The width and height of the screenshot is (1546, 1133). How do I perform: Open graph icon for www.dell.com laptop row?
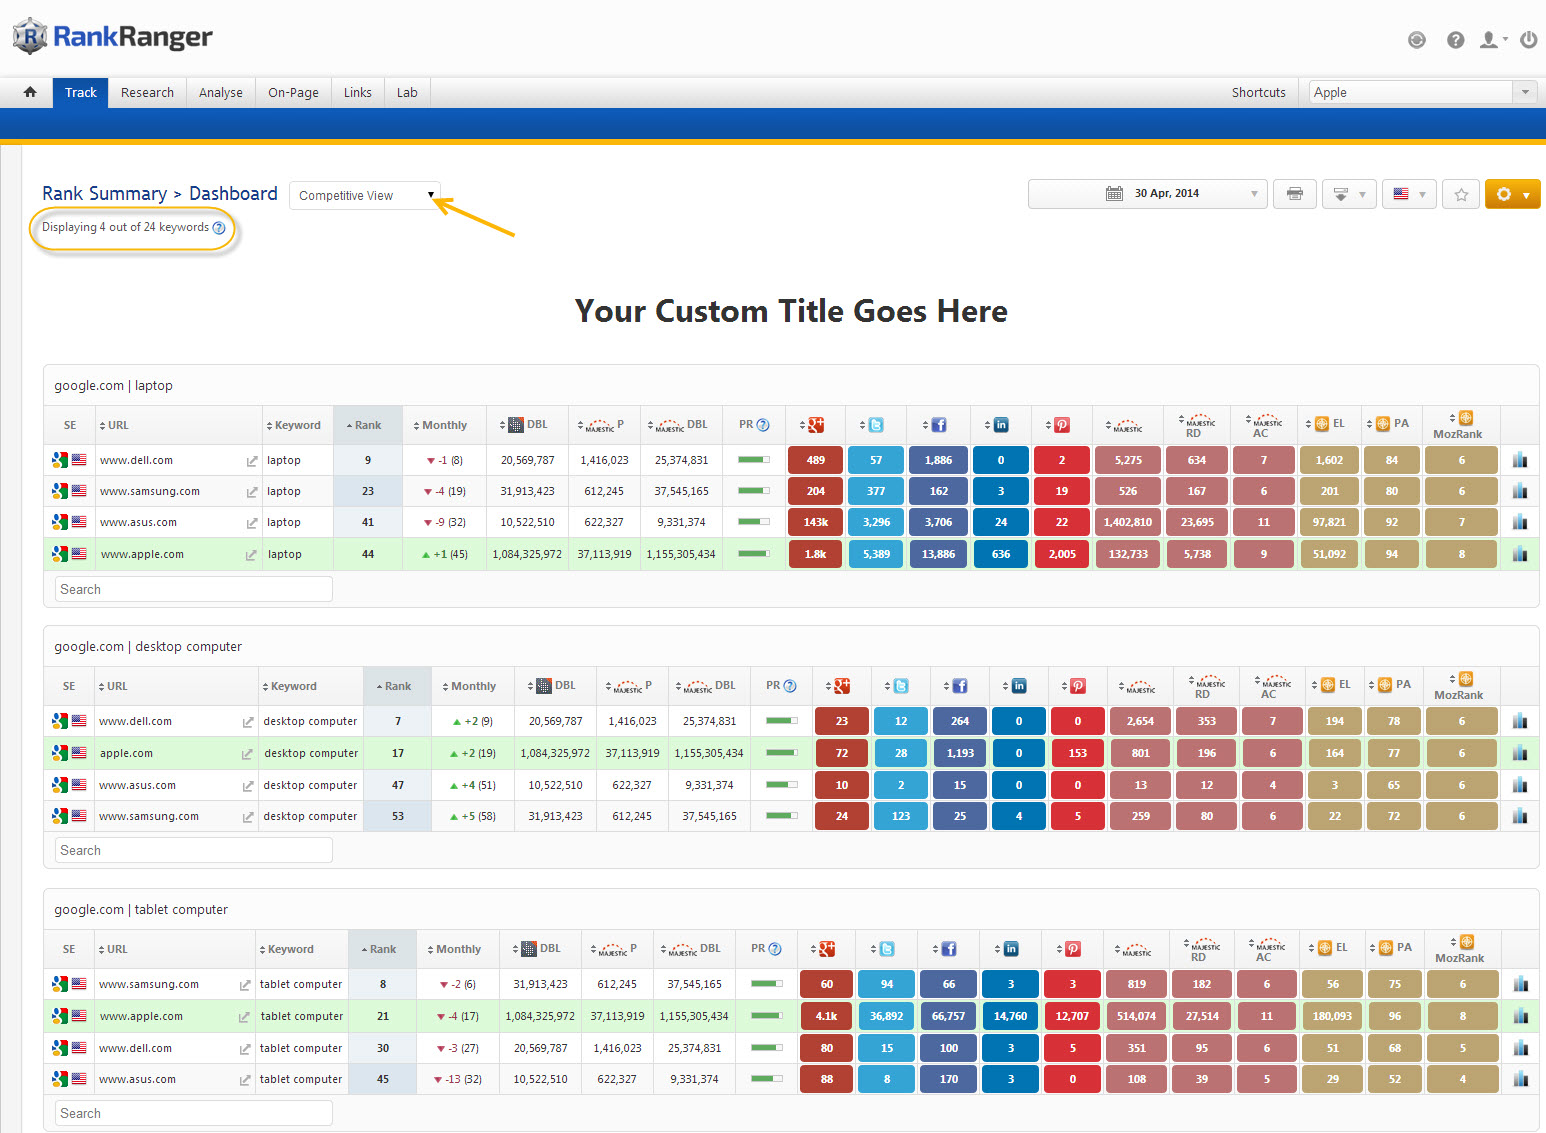coord(1520,460)
